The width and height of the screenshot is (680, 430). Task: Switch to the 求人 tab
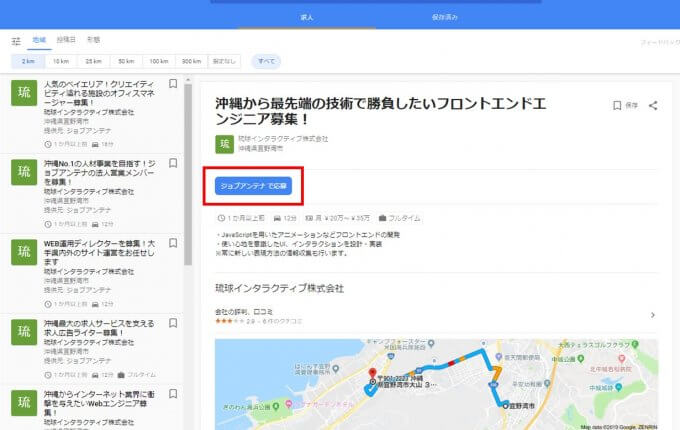[307, 17]
